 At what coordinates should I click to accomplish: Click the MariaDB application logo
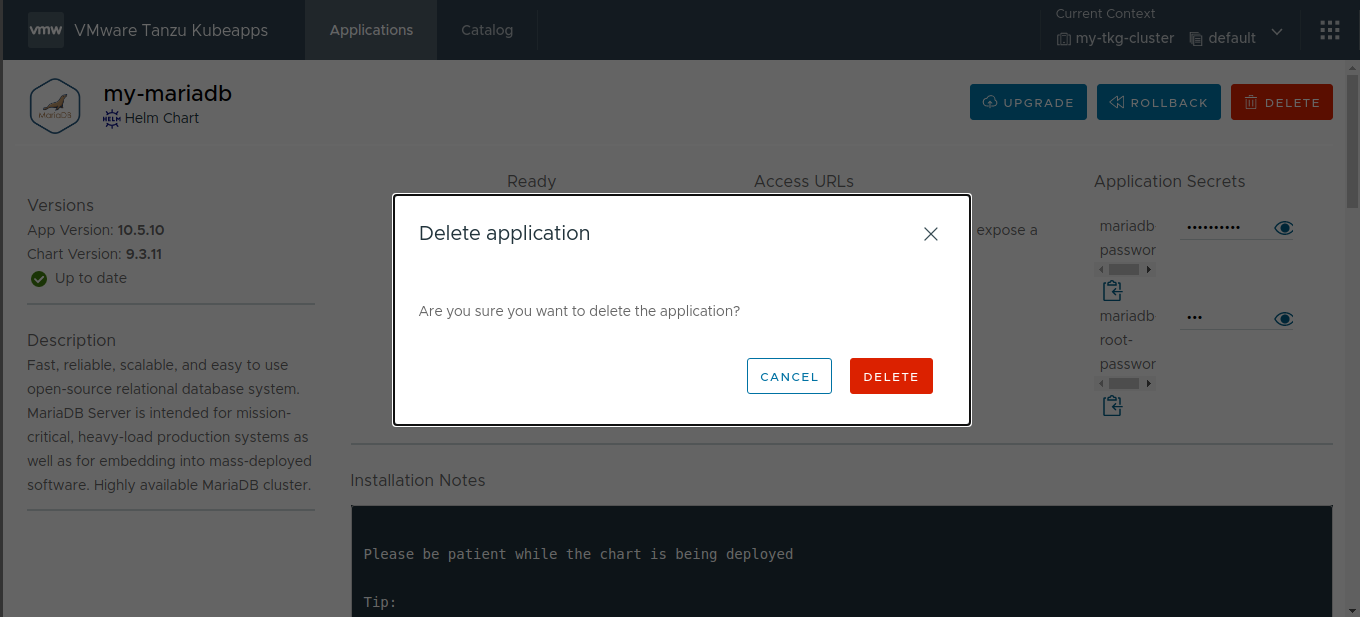point(55,105)
